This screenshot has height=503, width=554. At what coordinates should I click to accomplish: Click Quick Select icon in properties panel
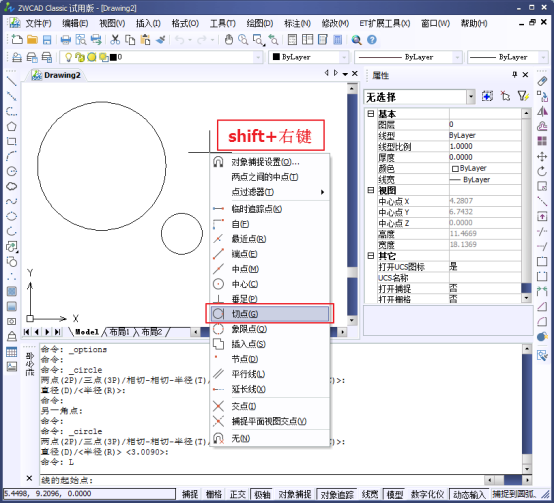pos(523,96)
